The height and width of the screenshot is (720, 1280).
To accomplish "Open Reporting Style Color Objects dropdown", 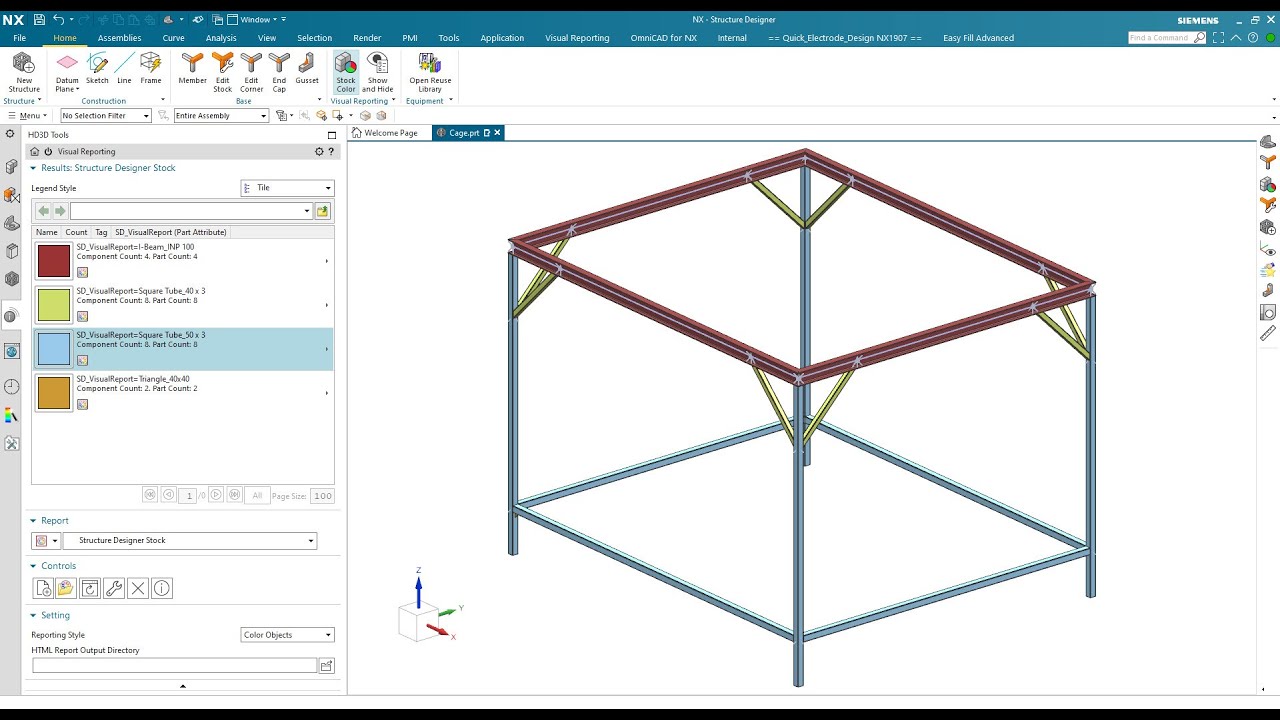I will [x=288, y=635].
